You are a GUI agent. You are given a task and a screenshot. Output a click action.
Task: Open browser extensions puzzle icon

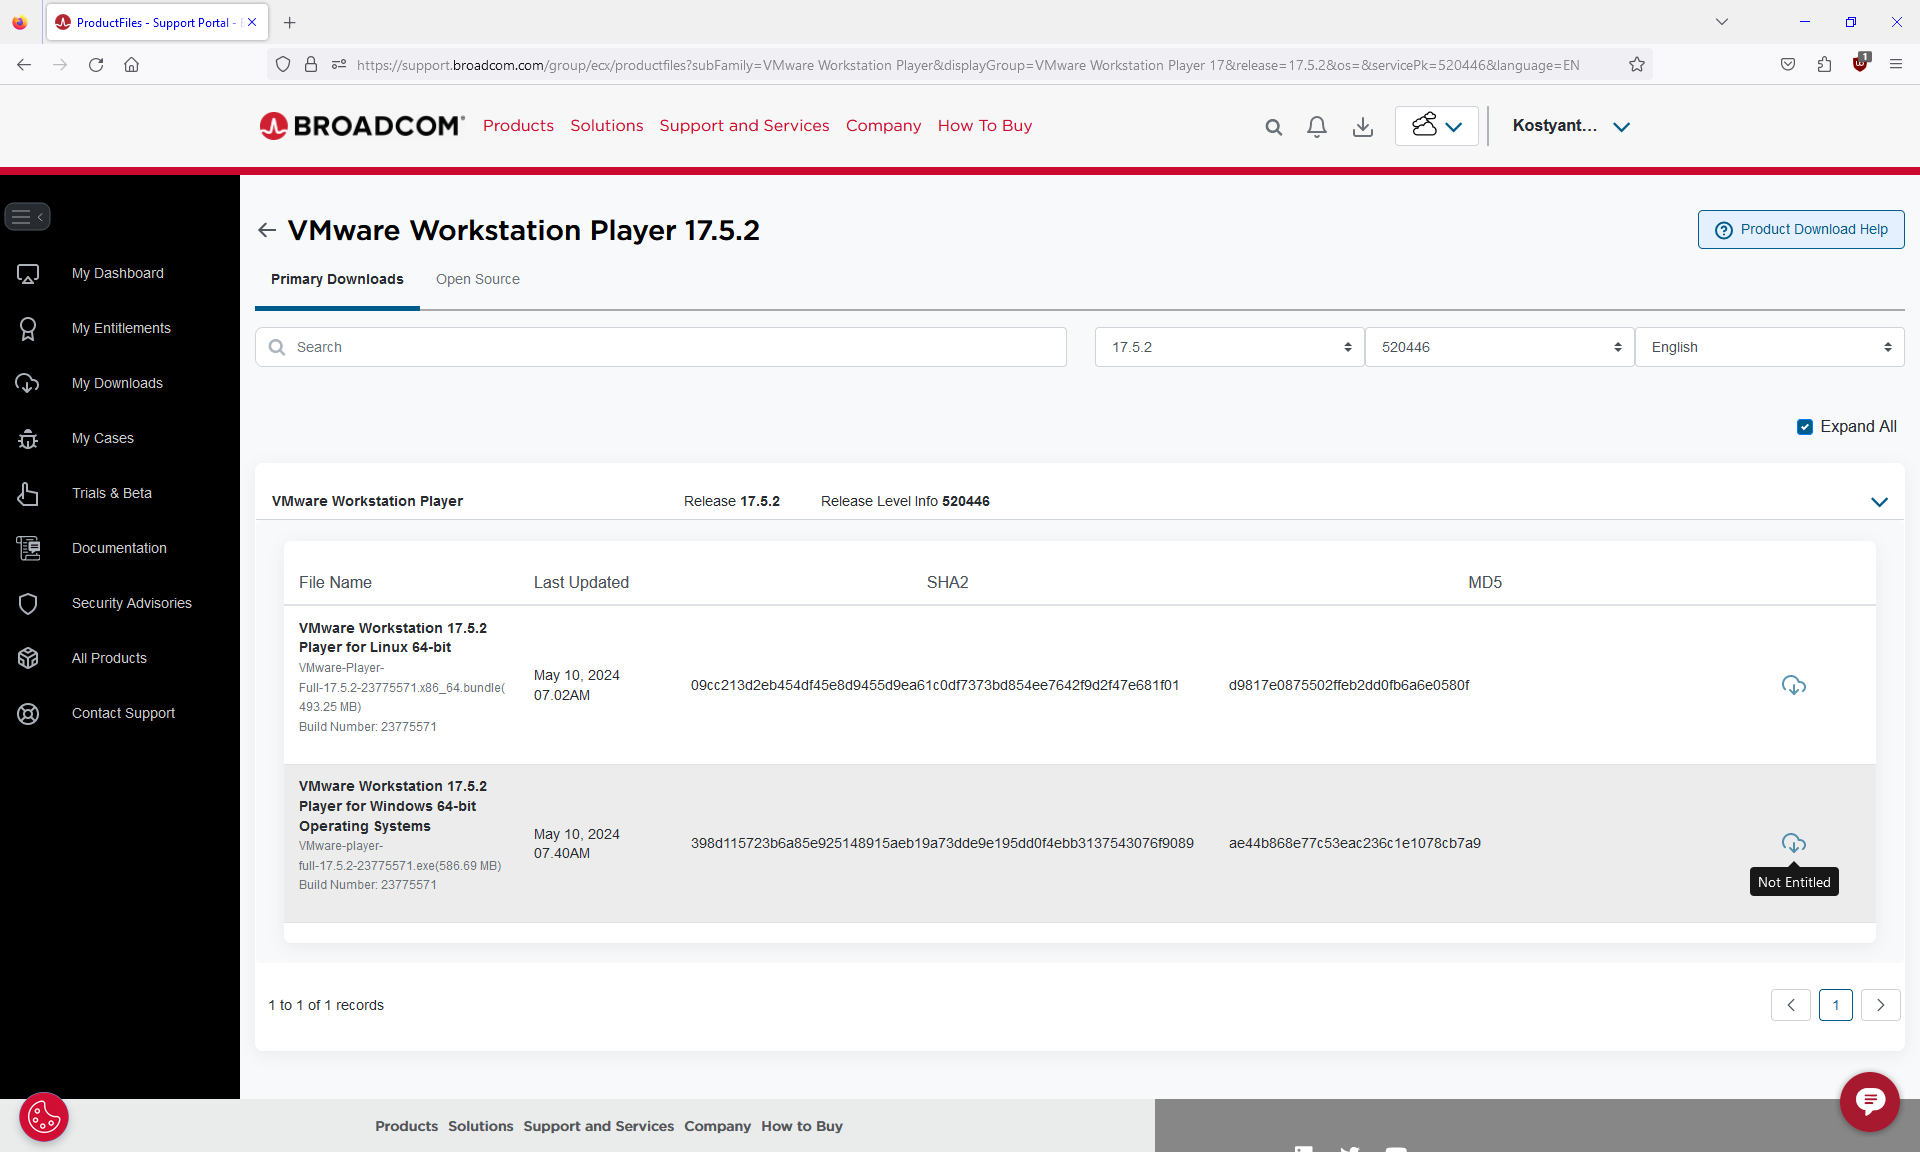click(1824, 65)
